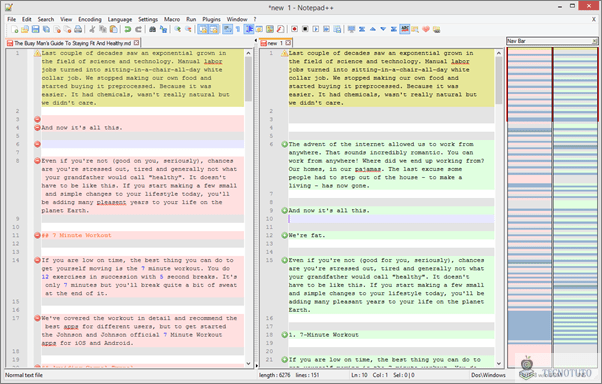The image size is (602, 384).
Task: Open the ? help menu
Action: tap(255, 19)
